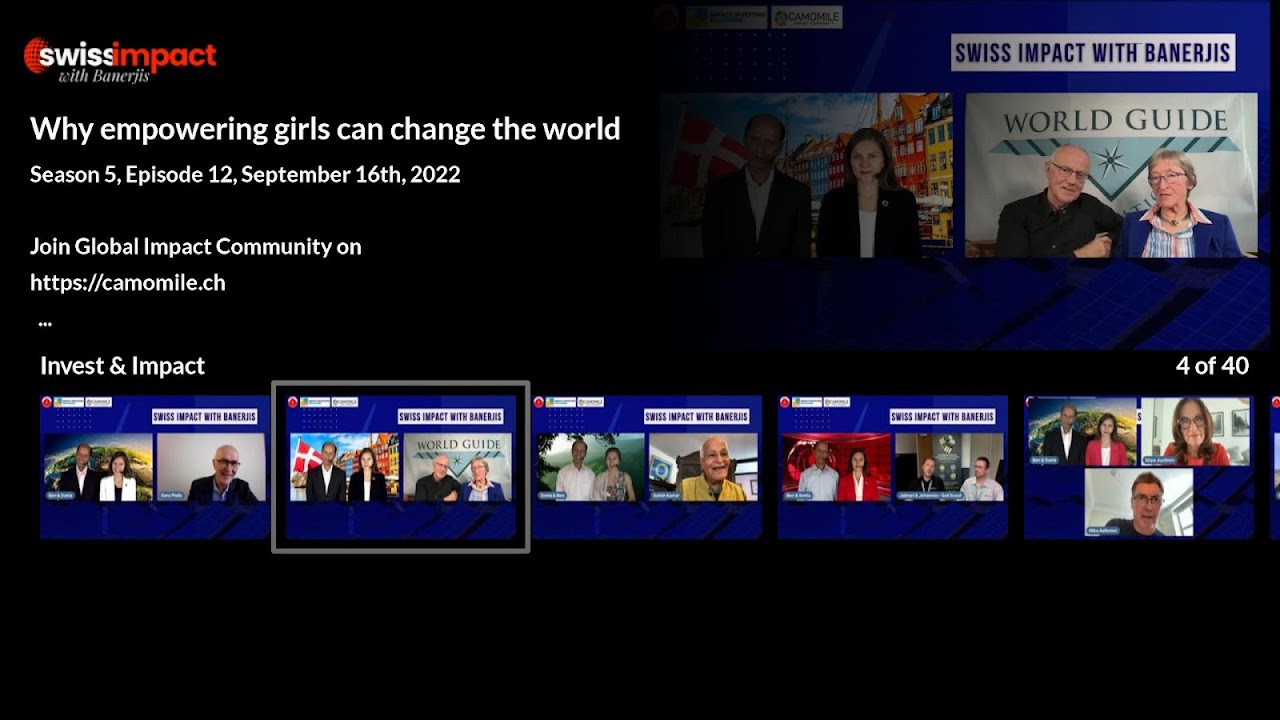This screenshot has height=720, width=1280.
Task: Click the red circle icon on first thumbnail
Action: [x=46, y=402]
